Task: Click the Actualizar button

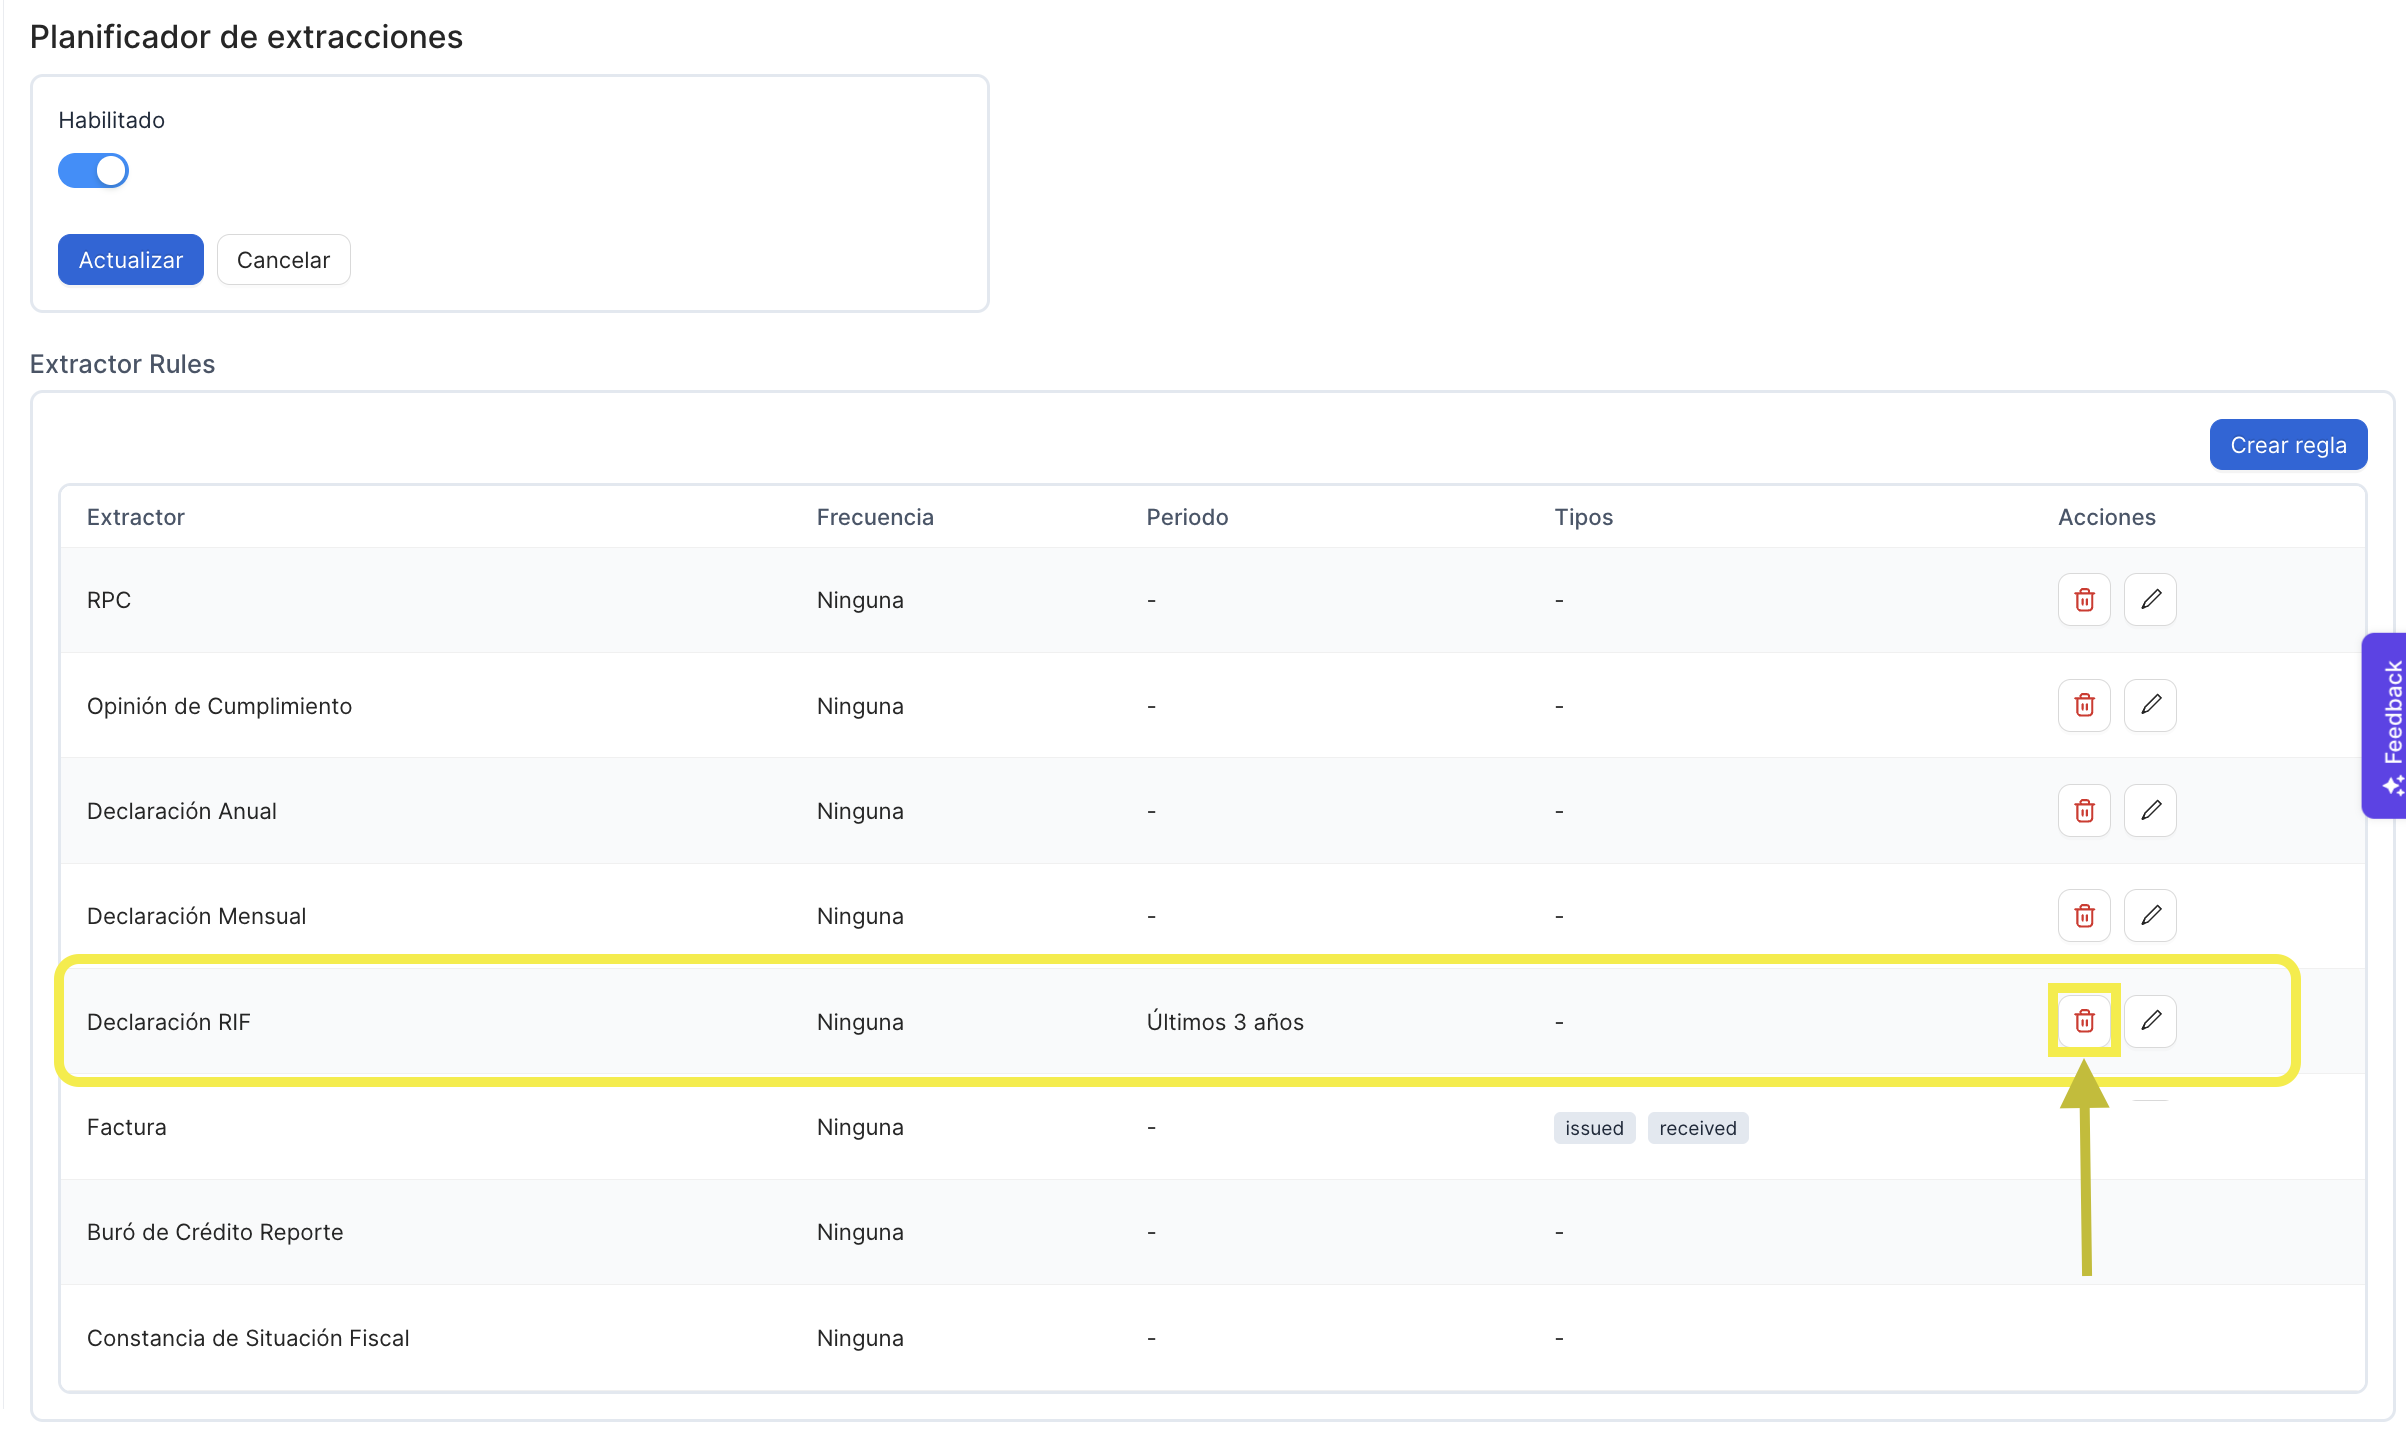Action: pyautogui.click(x=131, y=260)
